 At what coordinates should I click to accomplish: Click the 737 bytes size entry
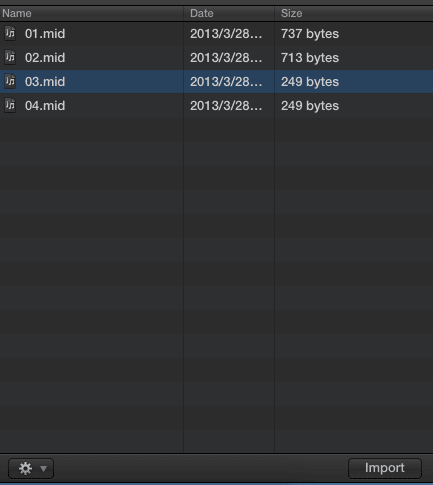tap(310, 34)
